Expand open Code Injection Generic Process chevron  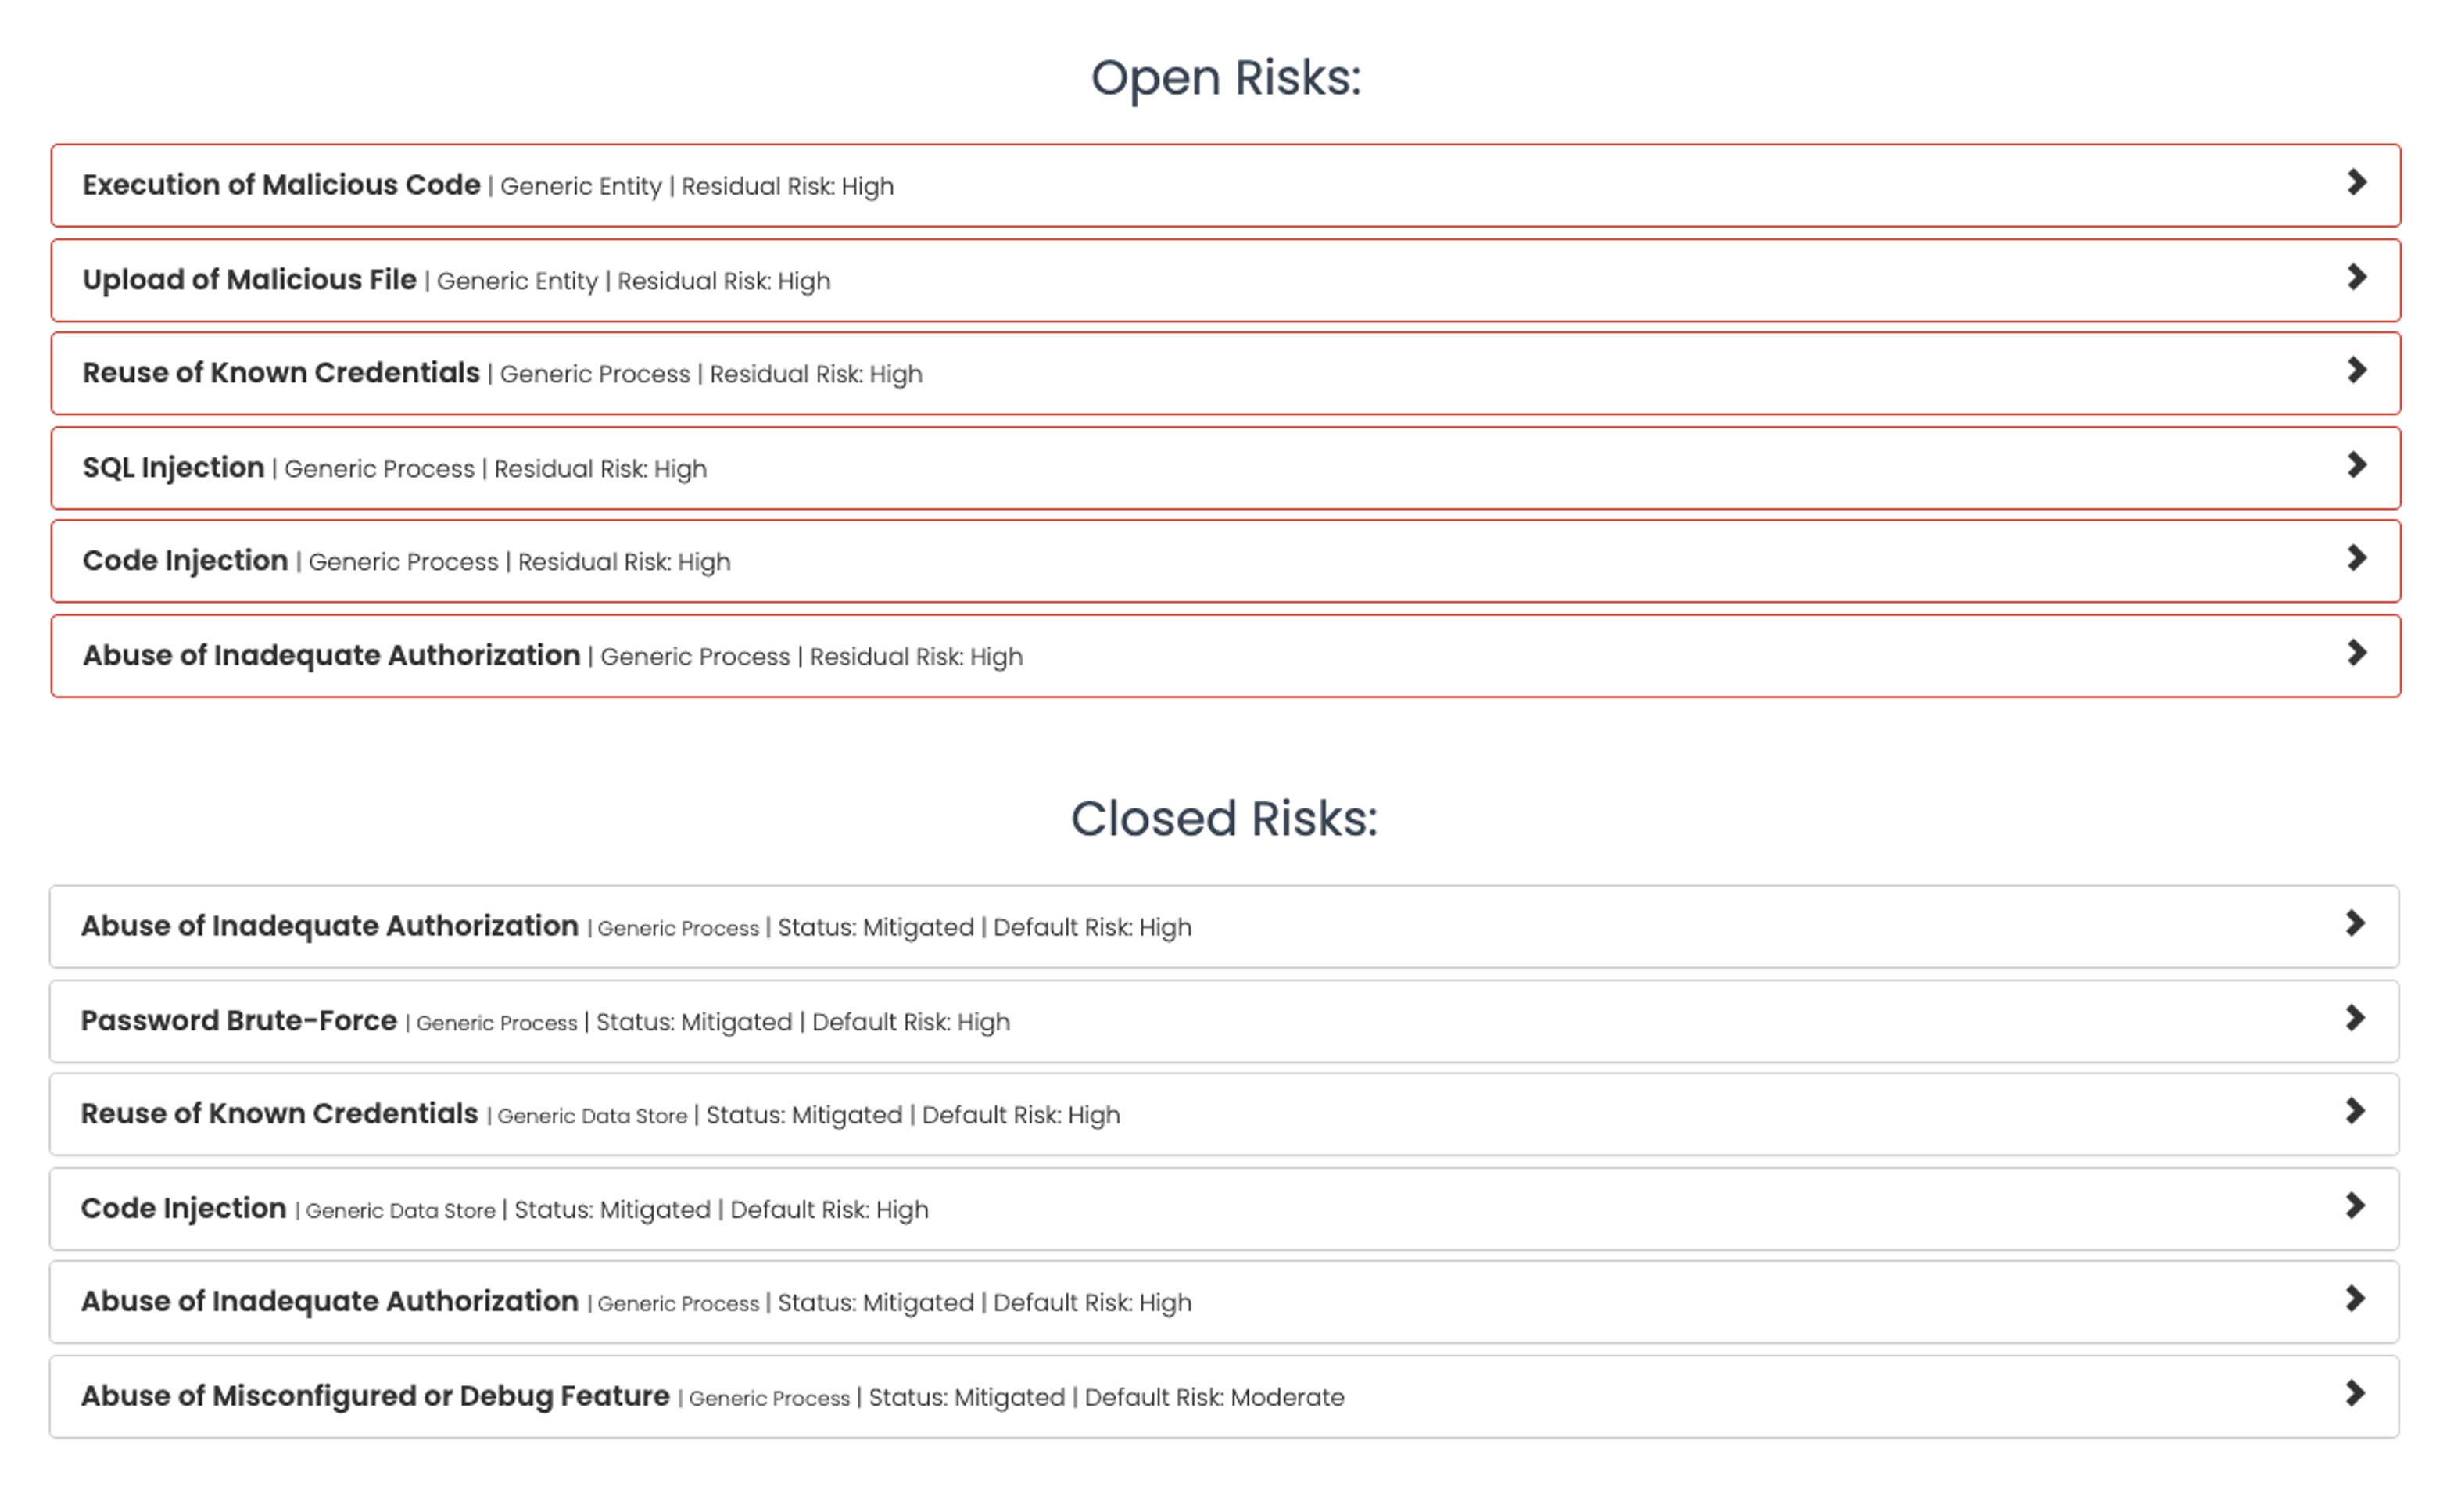(x=2356, y=559)
